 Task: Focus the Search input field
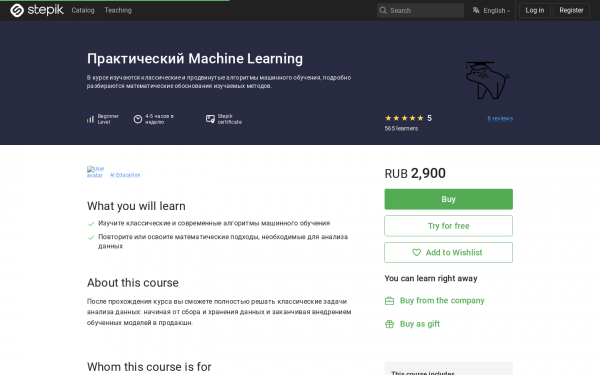(x=420, y=10)
